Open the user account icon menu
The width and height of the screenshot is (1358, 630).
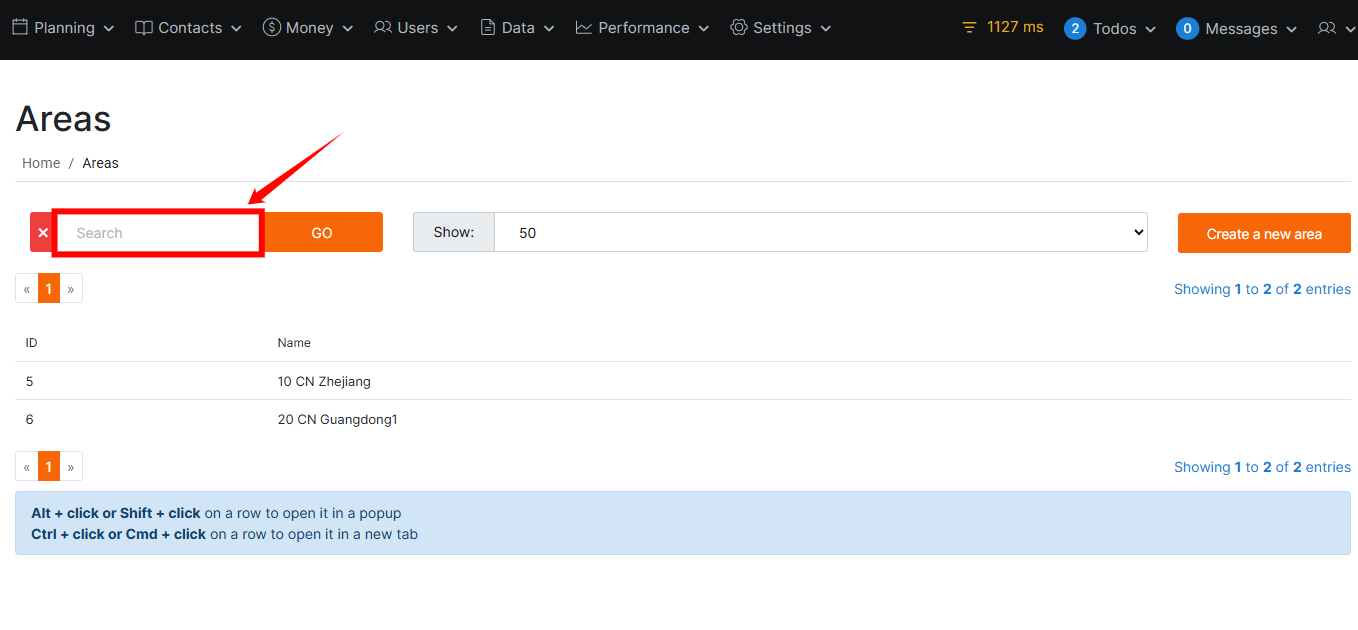[1335, 29]
